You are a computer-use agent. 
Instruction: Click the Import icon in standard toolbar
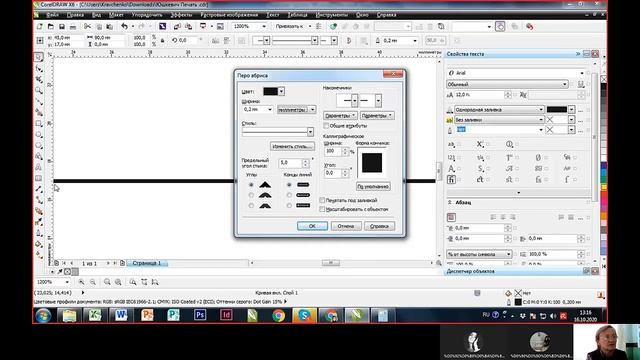point(177,27)
